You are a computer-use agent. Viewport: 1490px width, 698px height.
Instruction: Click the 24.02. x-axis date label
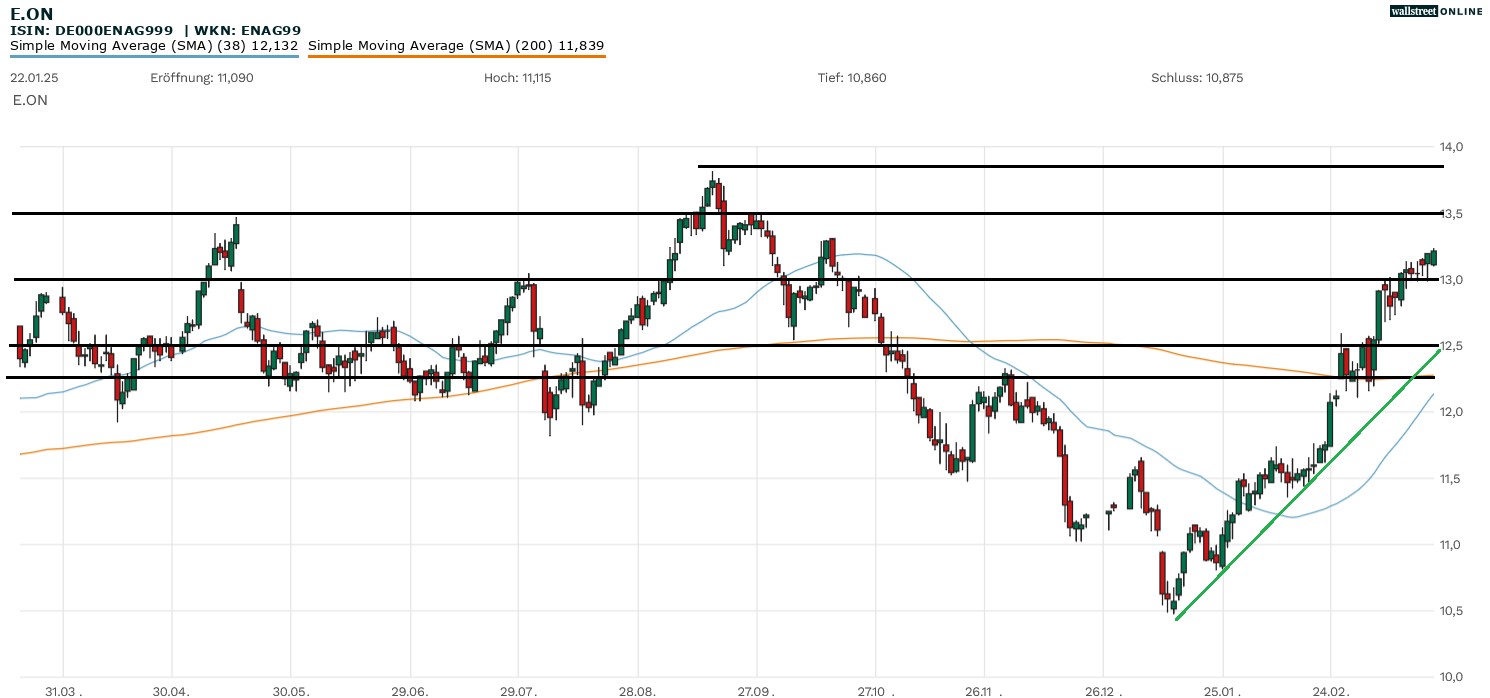tap(1330, 689)
